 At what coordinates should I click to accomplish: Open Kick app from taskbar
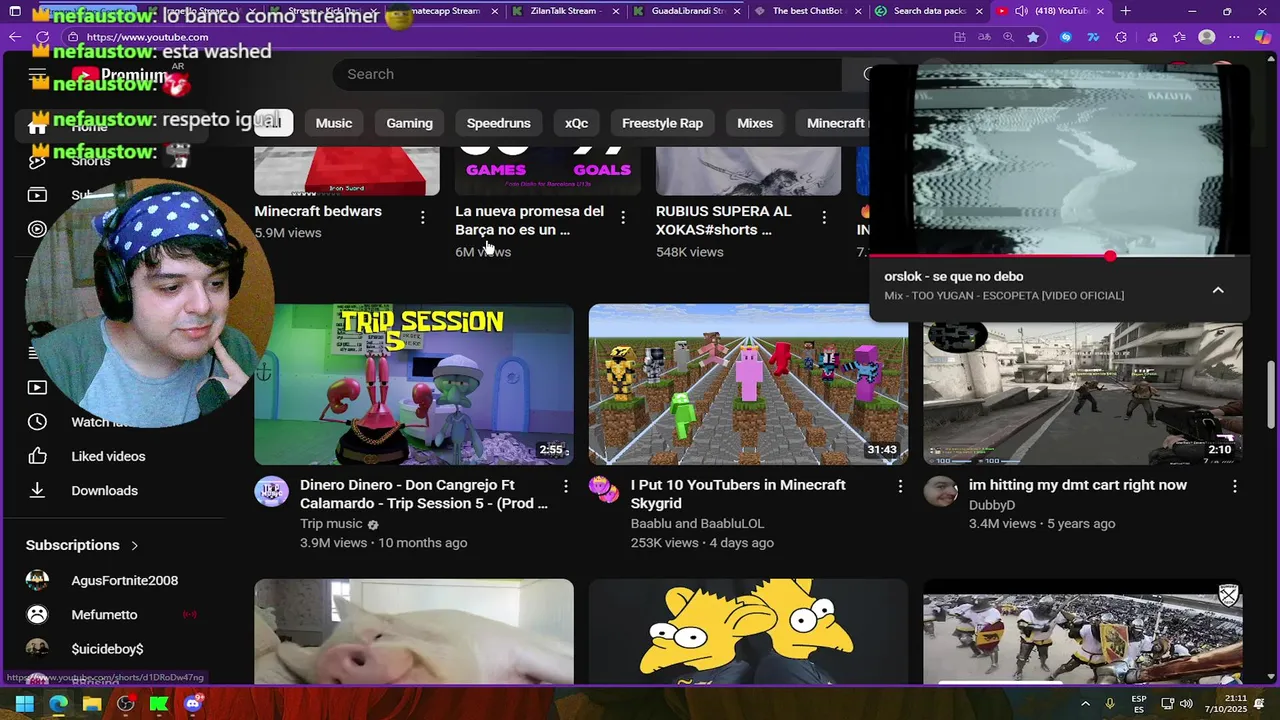tap(159, 704)
